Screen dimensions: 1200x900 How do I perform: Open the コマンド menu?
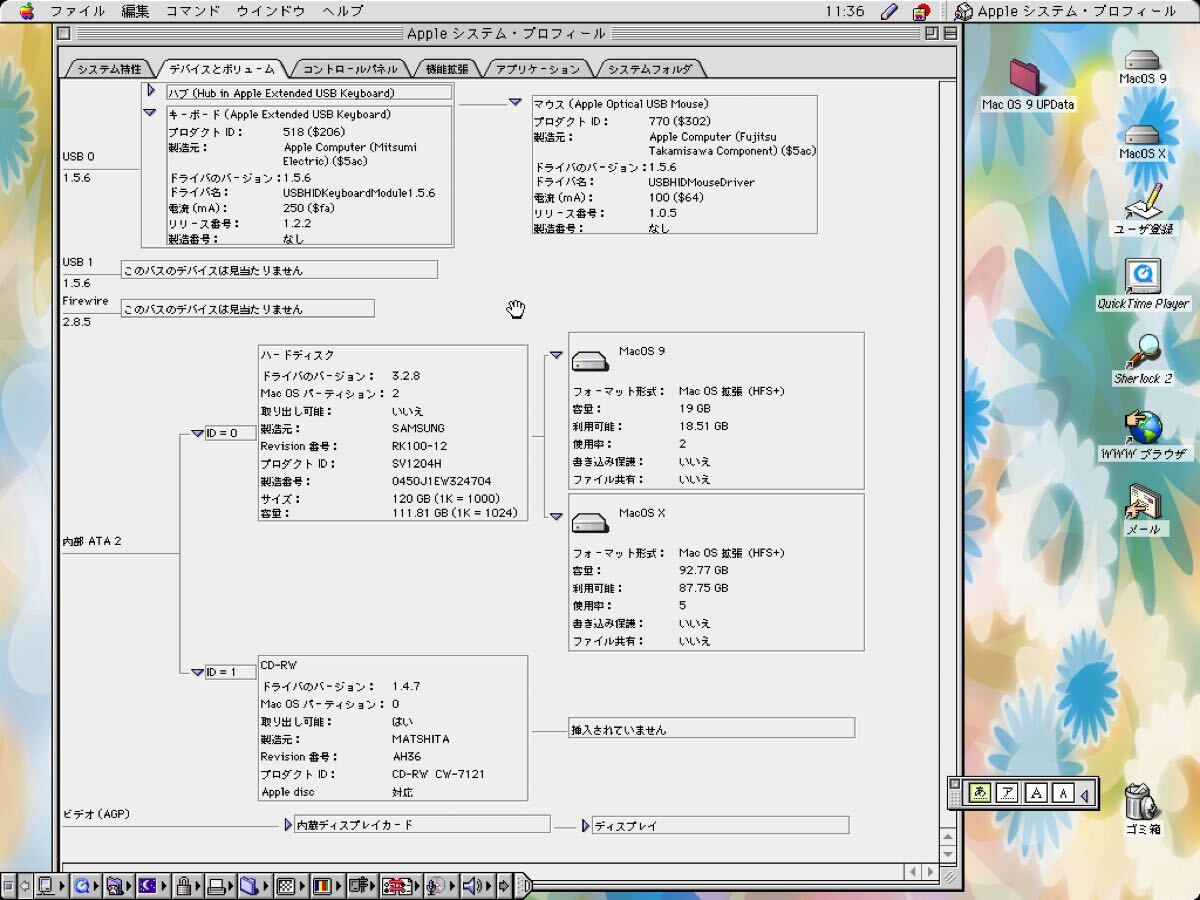[x=193, y=11]
